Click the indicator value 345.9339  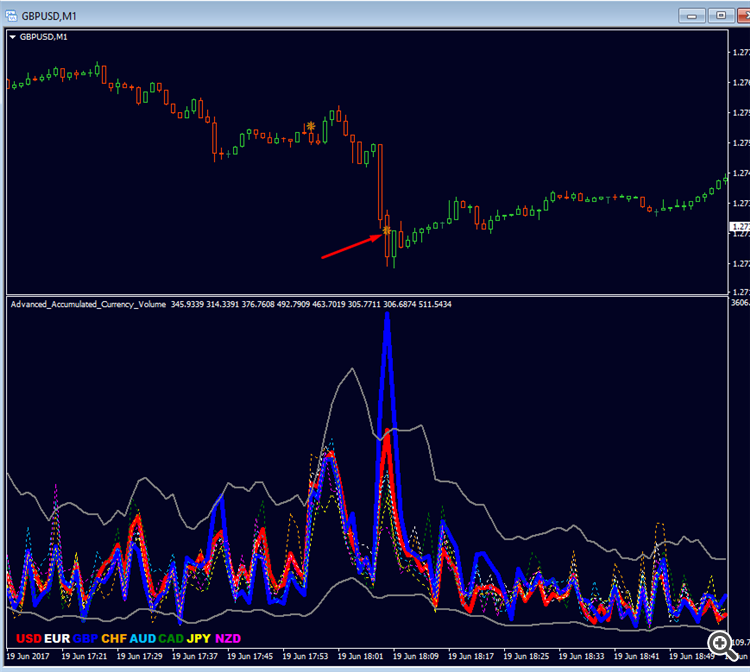click(x=188, y=304)
